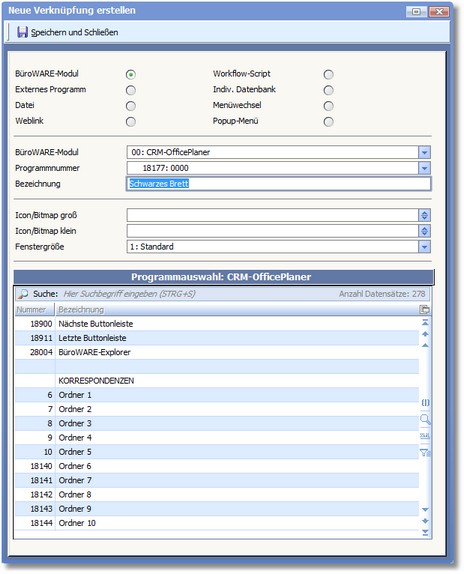
Task: Expand the Programmnummer dropdown arrow
Action: [424, 168]
